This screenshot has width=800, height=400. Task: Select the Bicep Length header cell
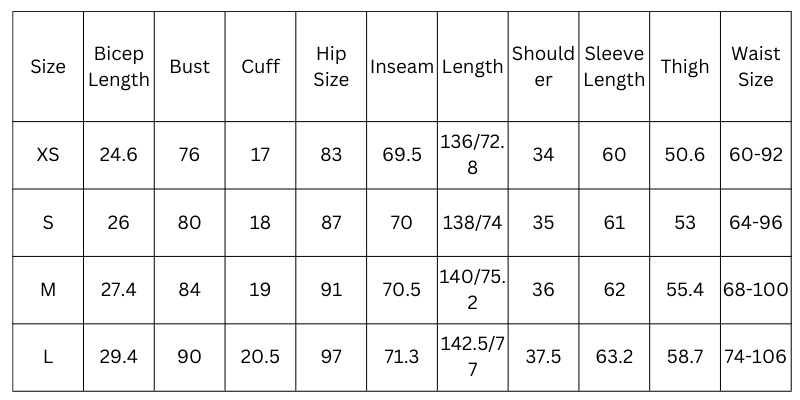[118, 67]
